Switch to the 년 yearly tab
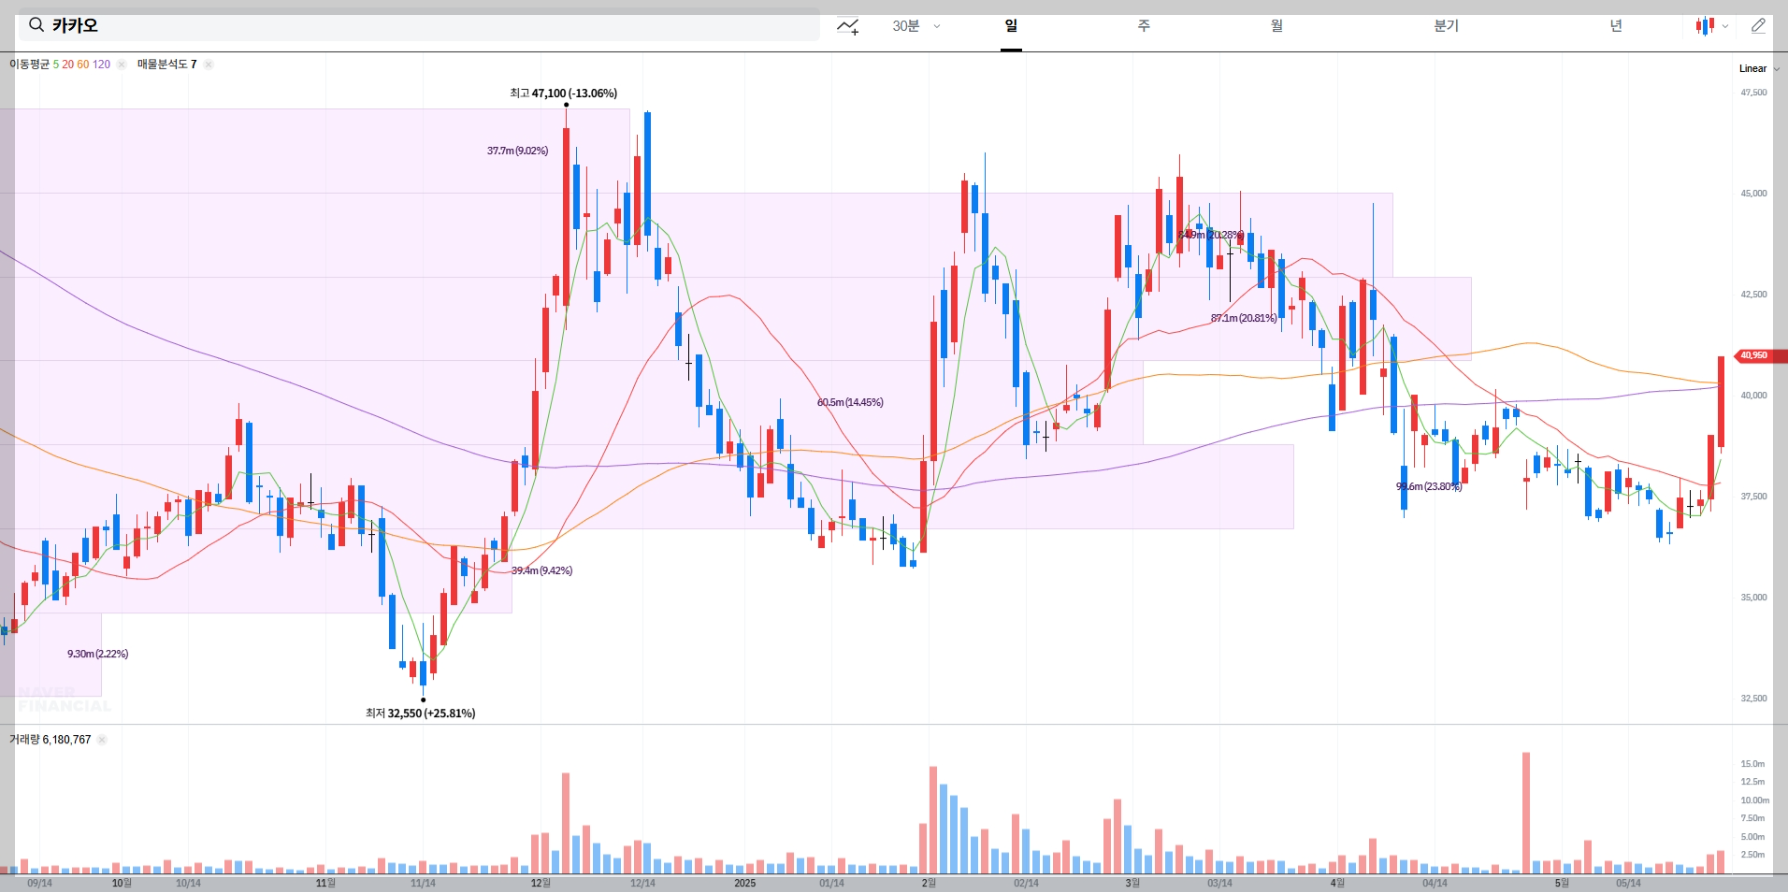This screenshot has height=892, width=1788. click(x=1616, y=26)
